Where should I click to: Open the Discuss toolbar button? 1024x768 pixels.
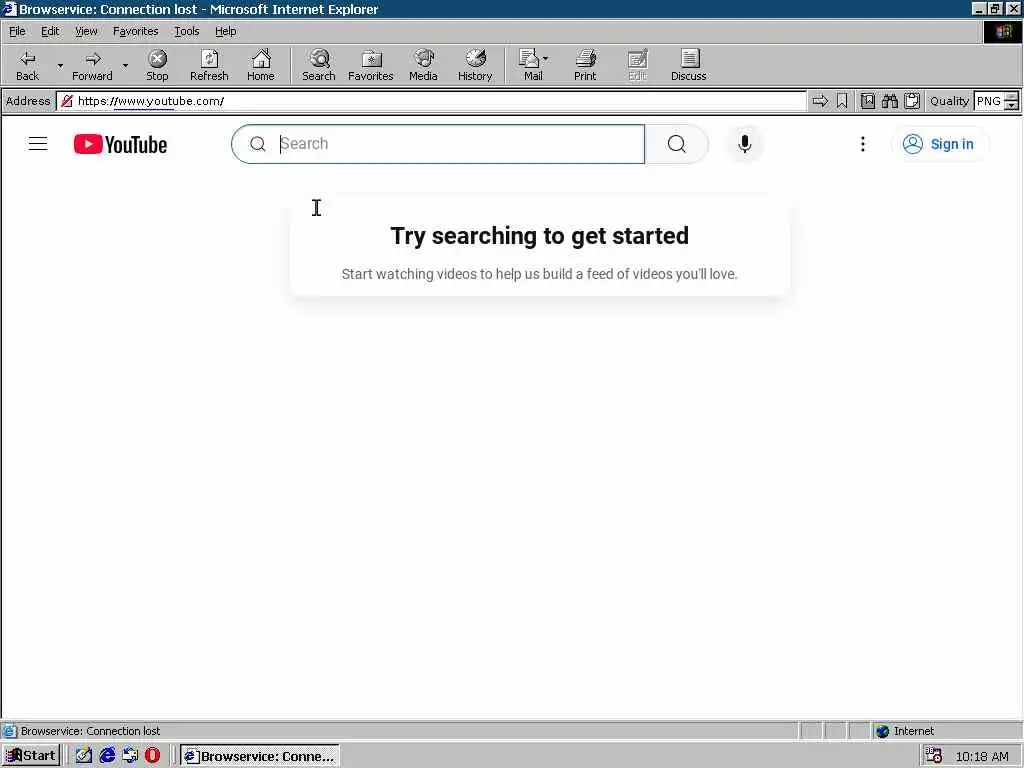click(688, 65)
